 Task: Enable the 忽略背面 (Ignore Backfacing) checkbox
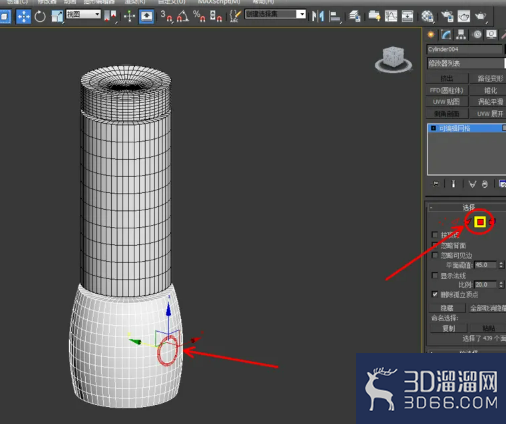click(435, 245)
